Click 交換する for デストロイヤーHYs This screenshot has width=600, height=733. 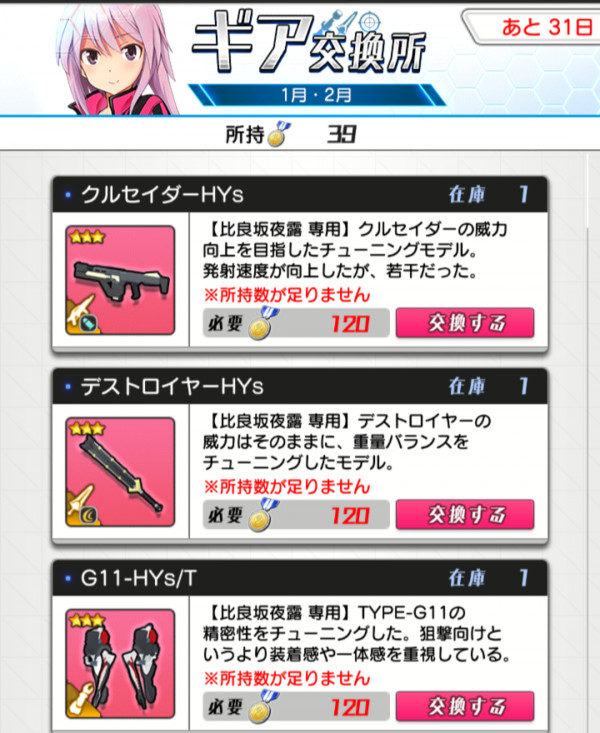click(x=465, y=514)
